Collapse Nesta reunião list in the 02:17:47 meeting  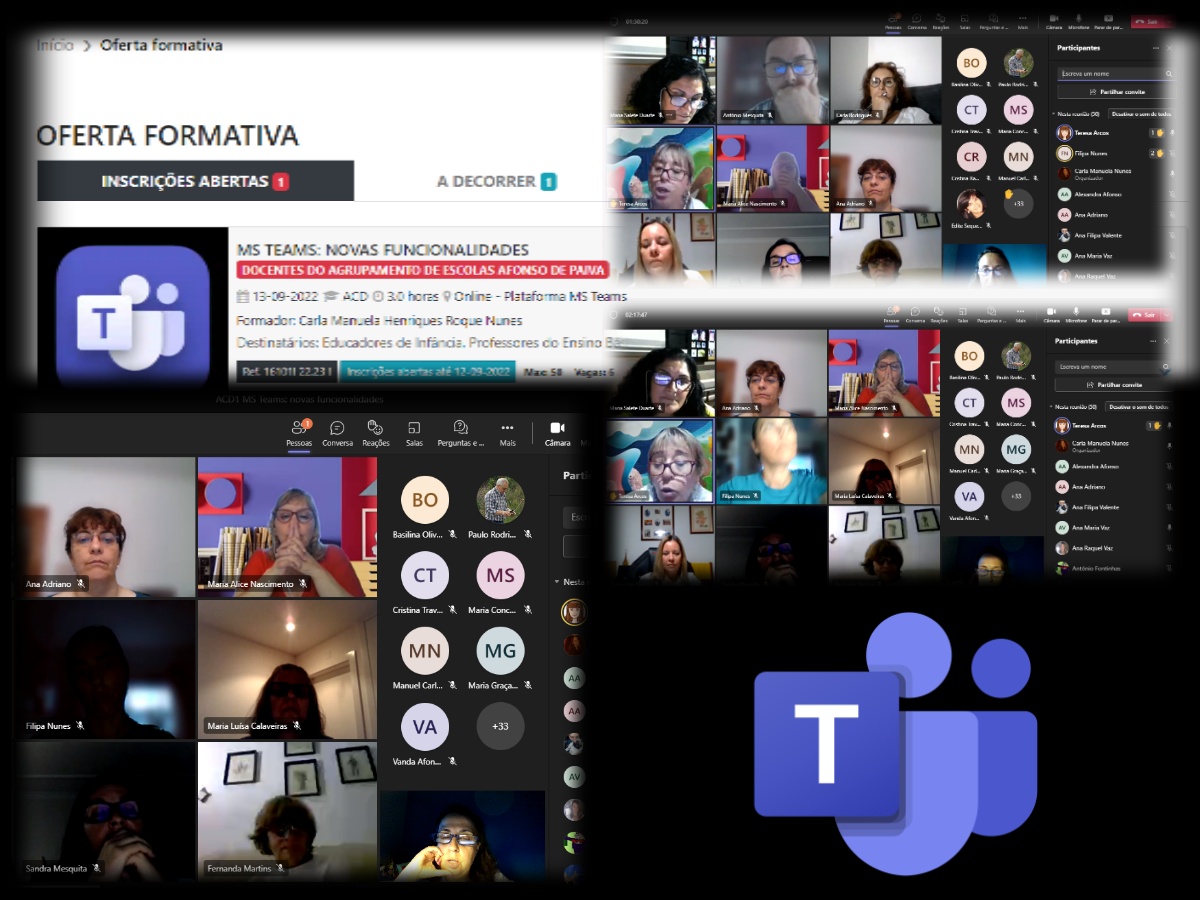(x=1052, y=407)
